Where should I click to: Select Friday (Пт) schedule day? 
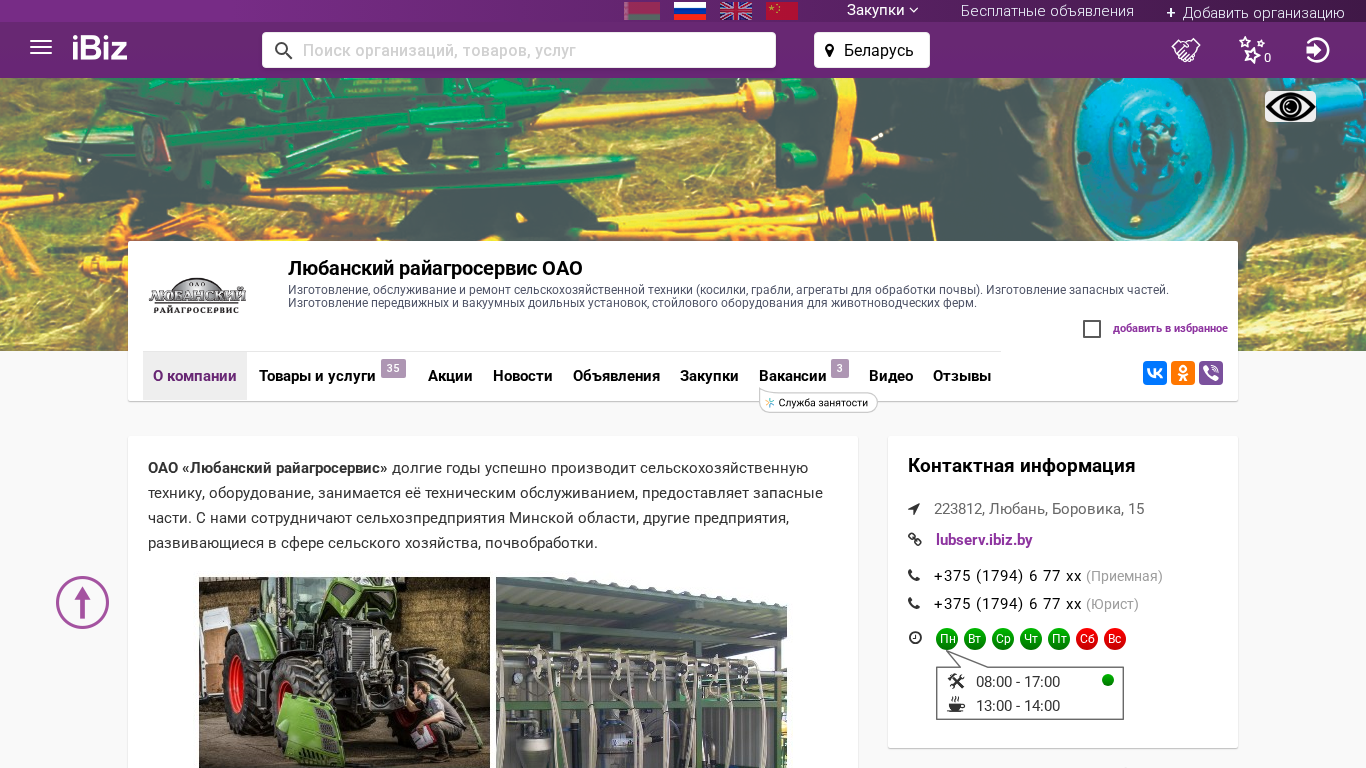[x=1059, y=639]
